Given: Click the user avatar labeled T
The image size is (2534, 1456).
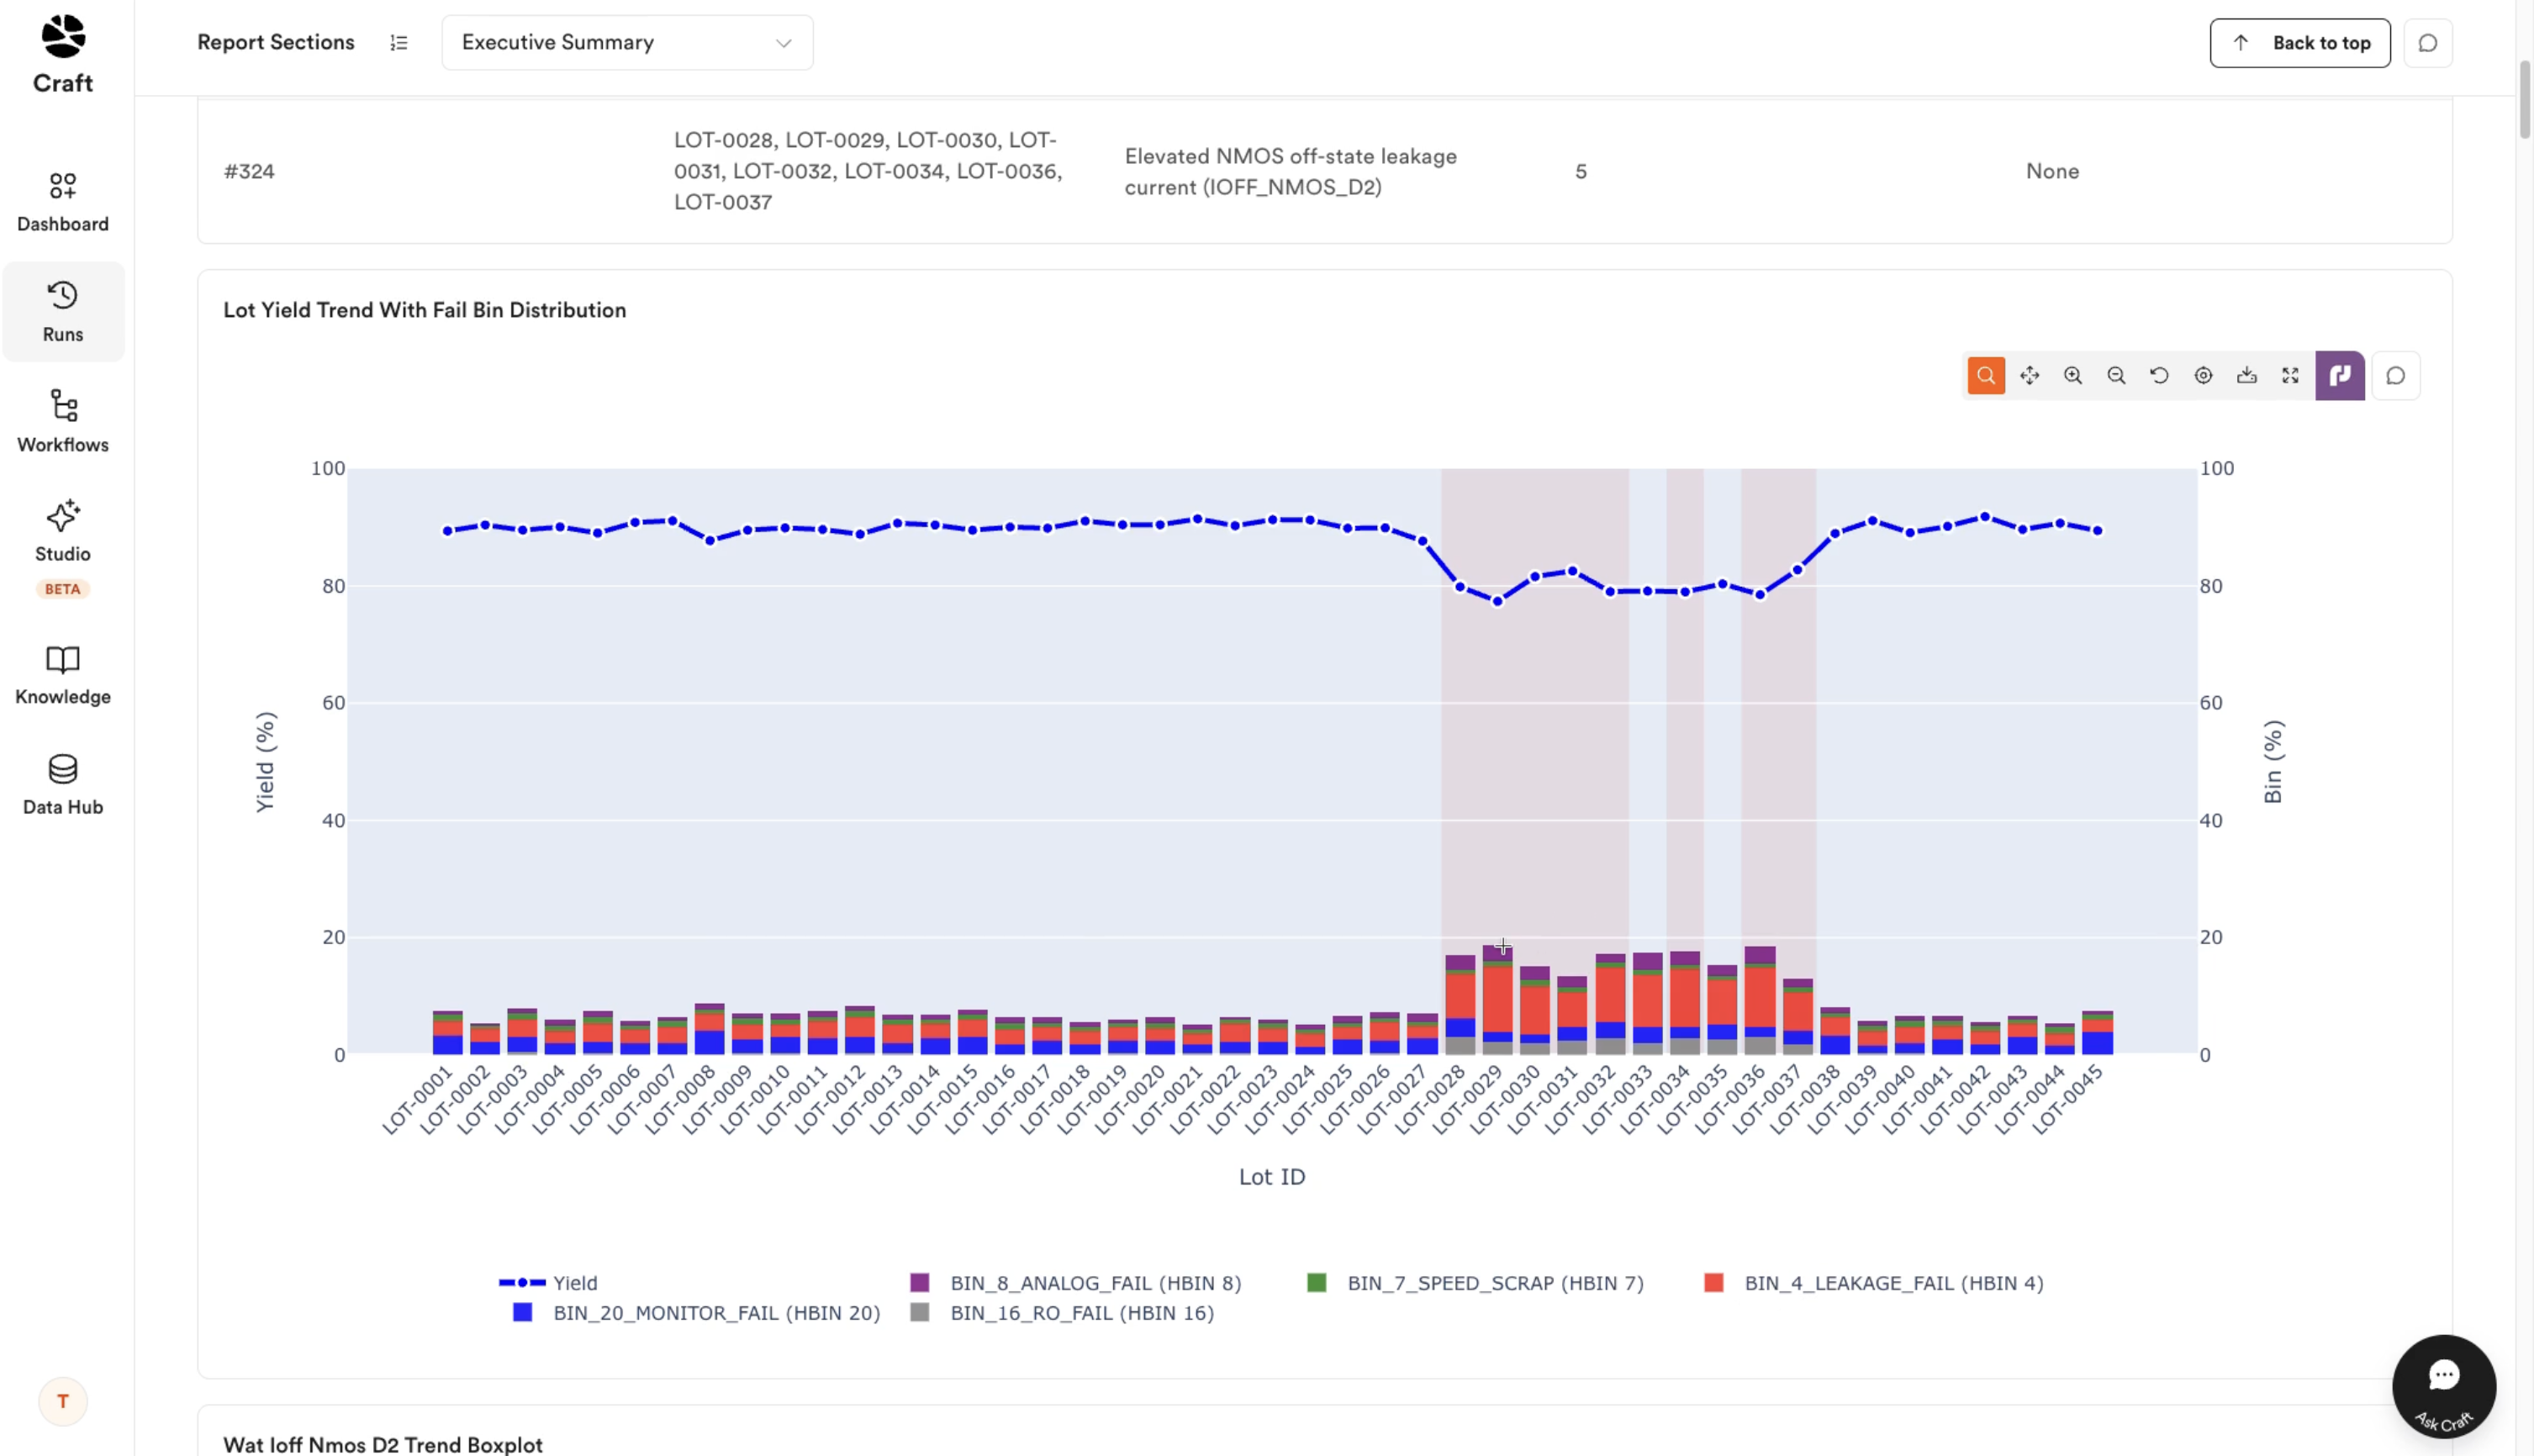Looking at the screenshot, I should 63,1401.
